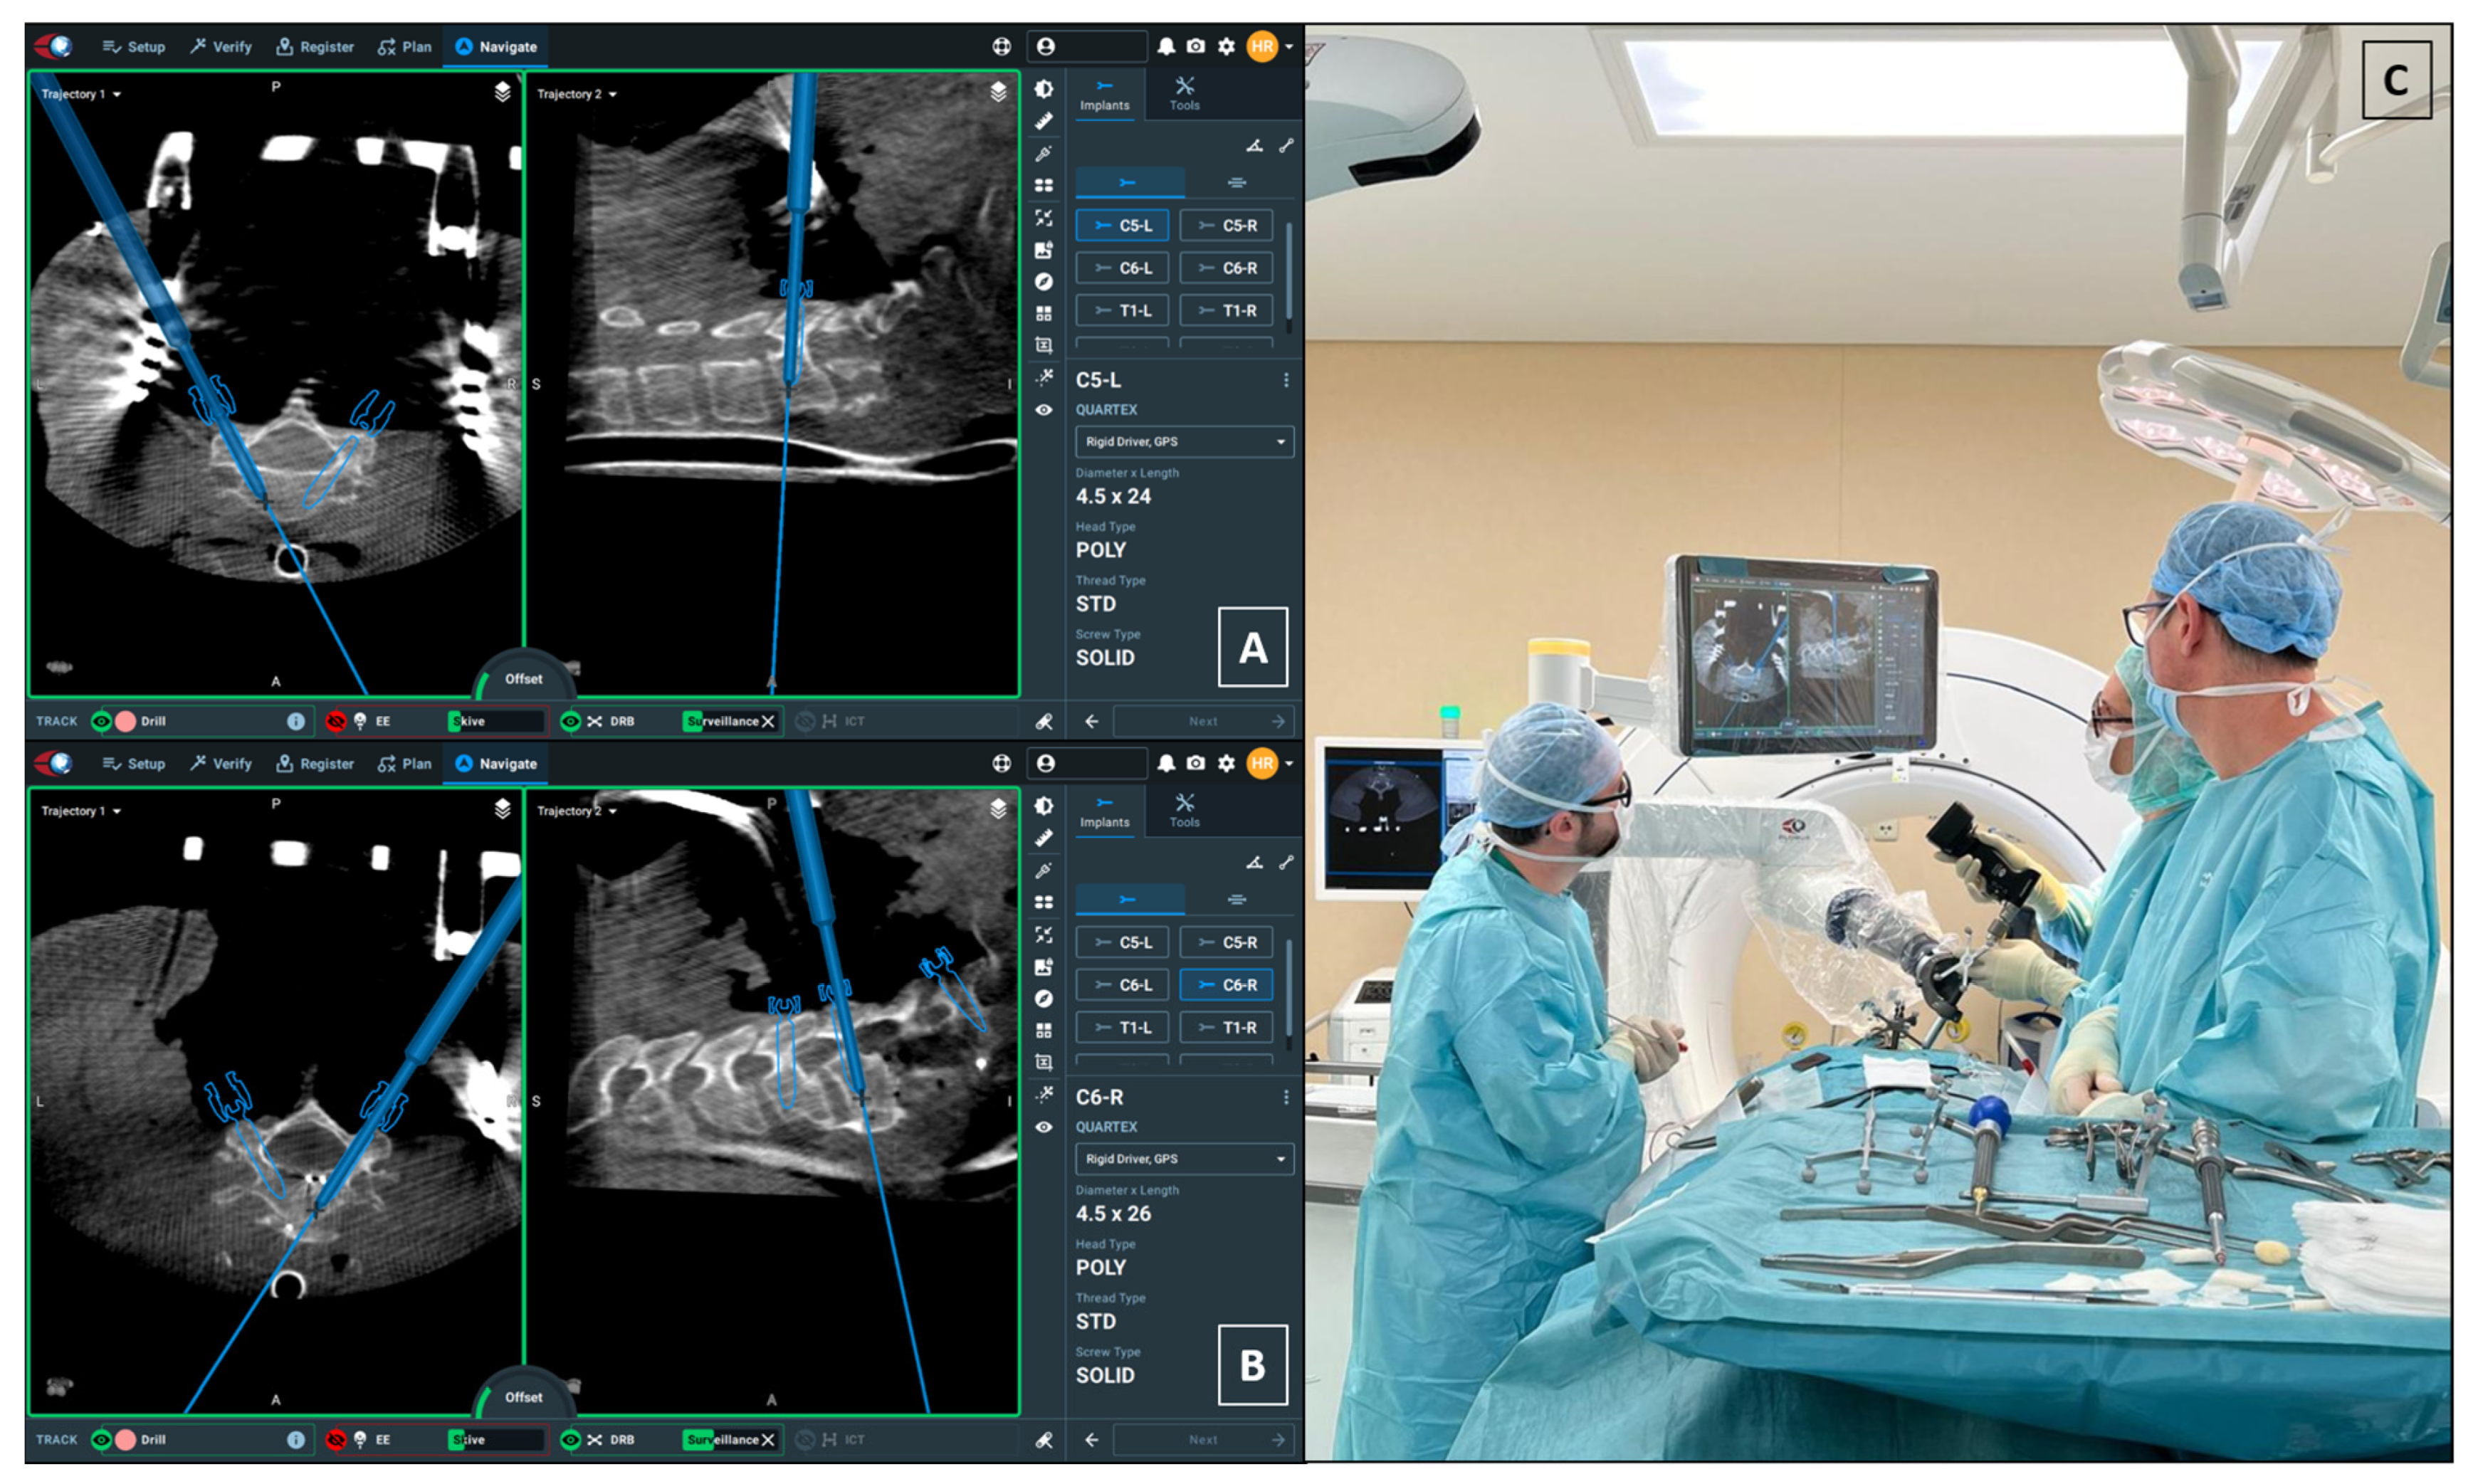Toggle DRB visibility eye in panel A
The width and height of the screenshot is (2478, 1484).
(570, 721)
